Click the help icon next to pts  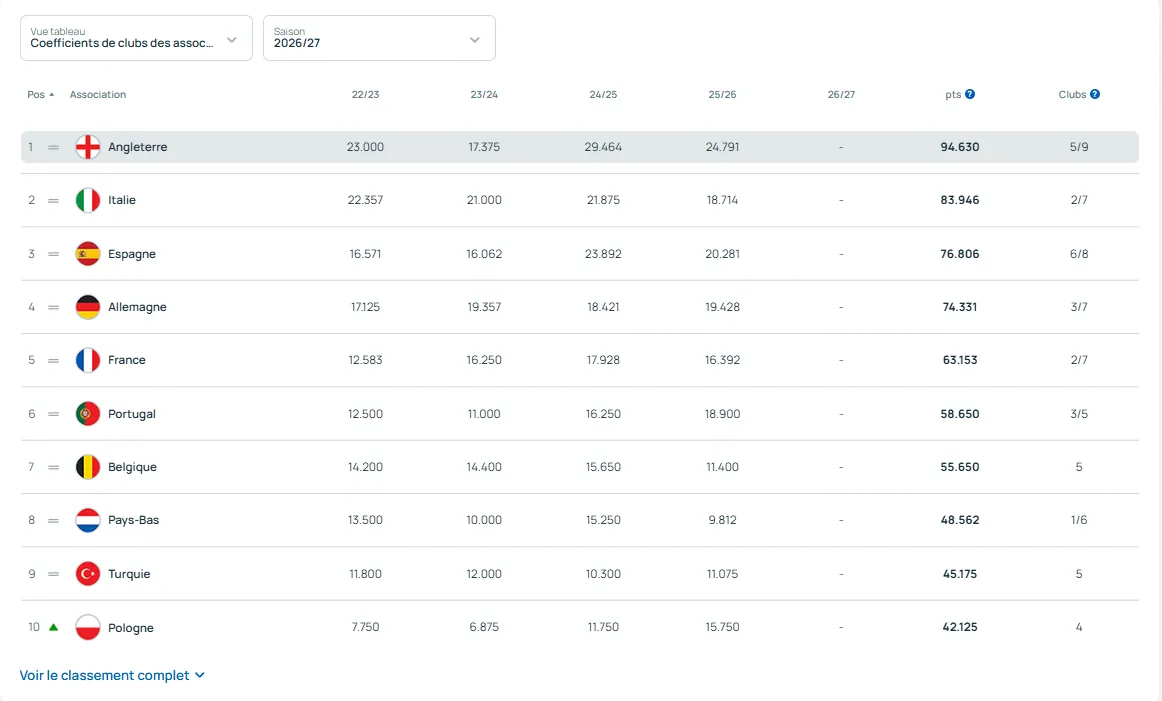[x=970, y=94]
